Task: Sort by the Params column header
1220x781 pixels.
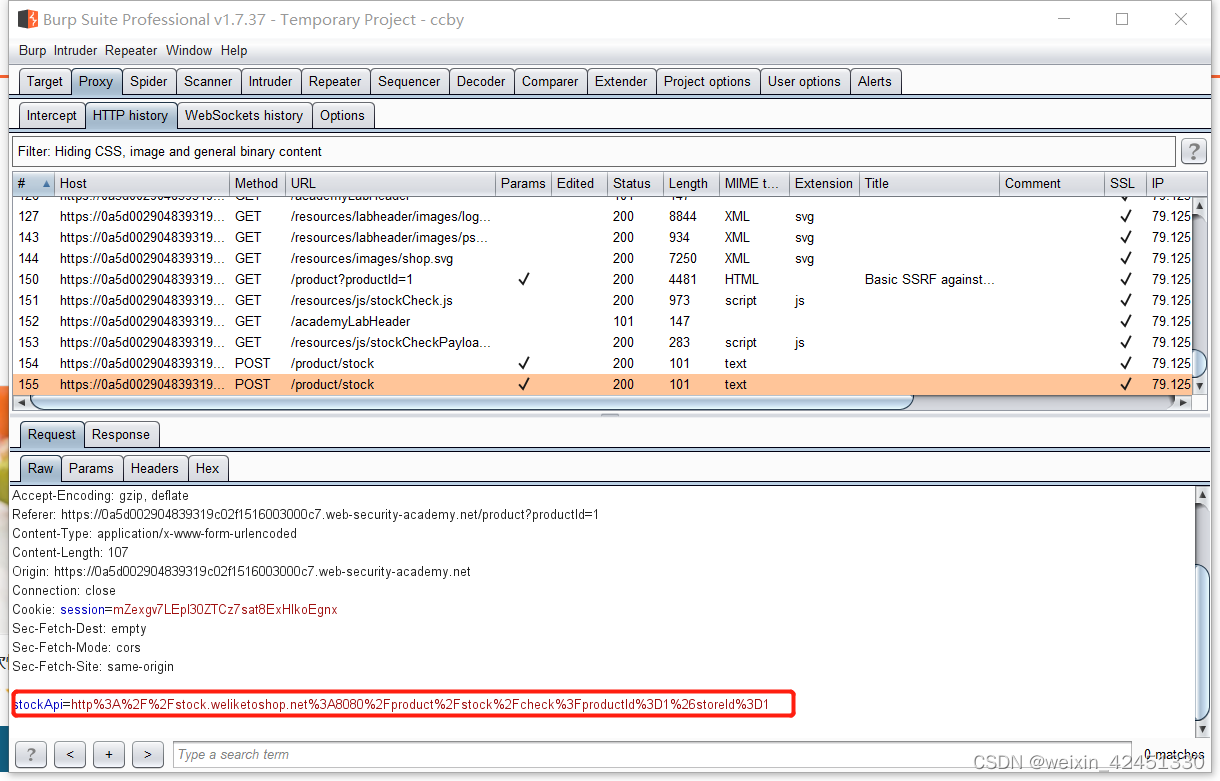Action: [523, 183]
